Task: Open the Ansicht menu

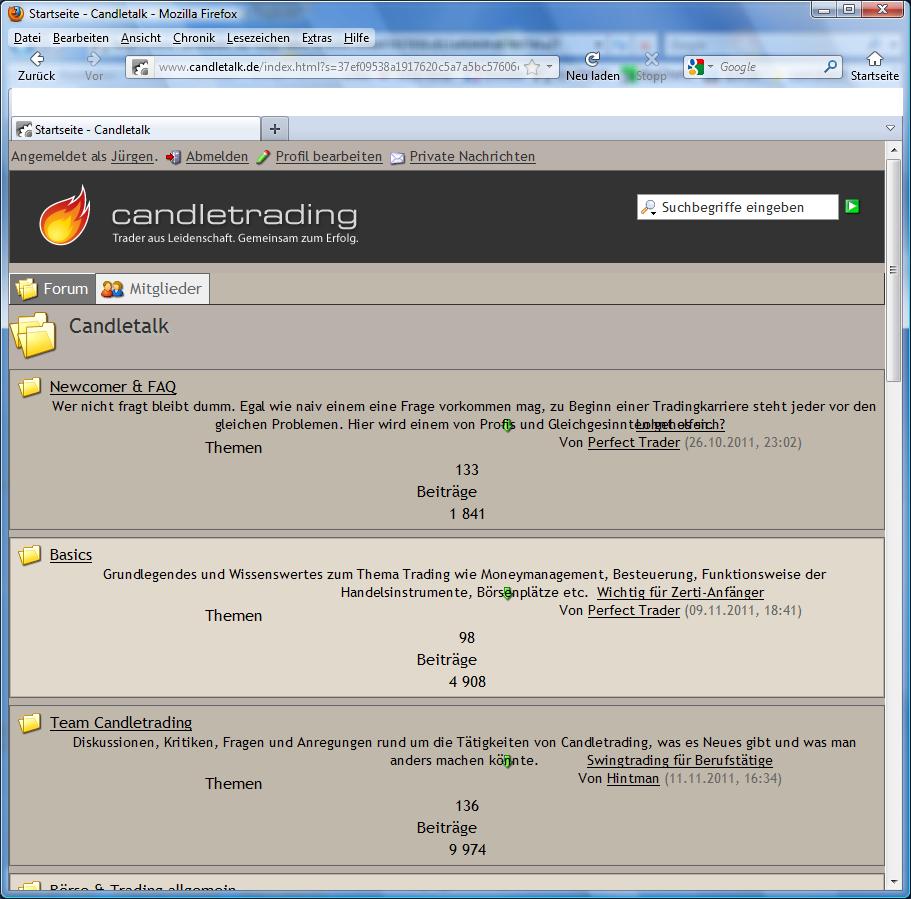Action: (x=141, y=38)
